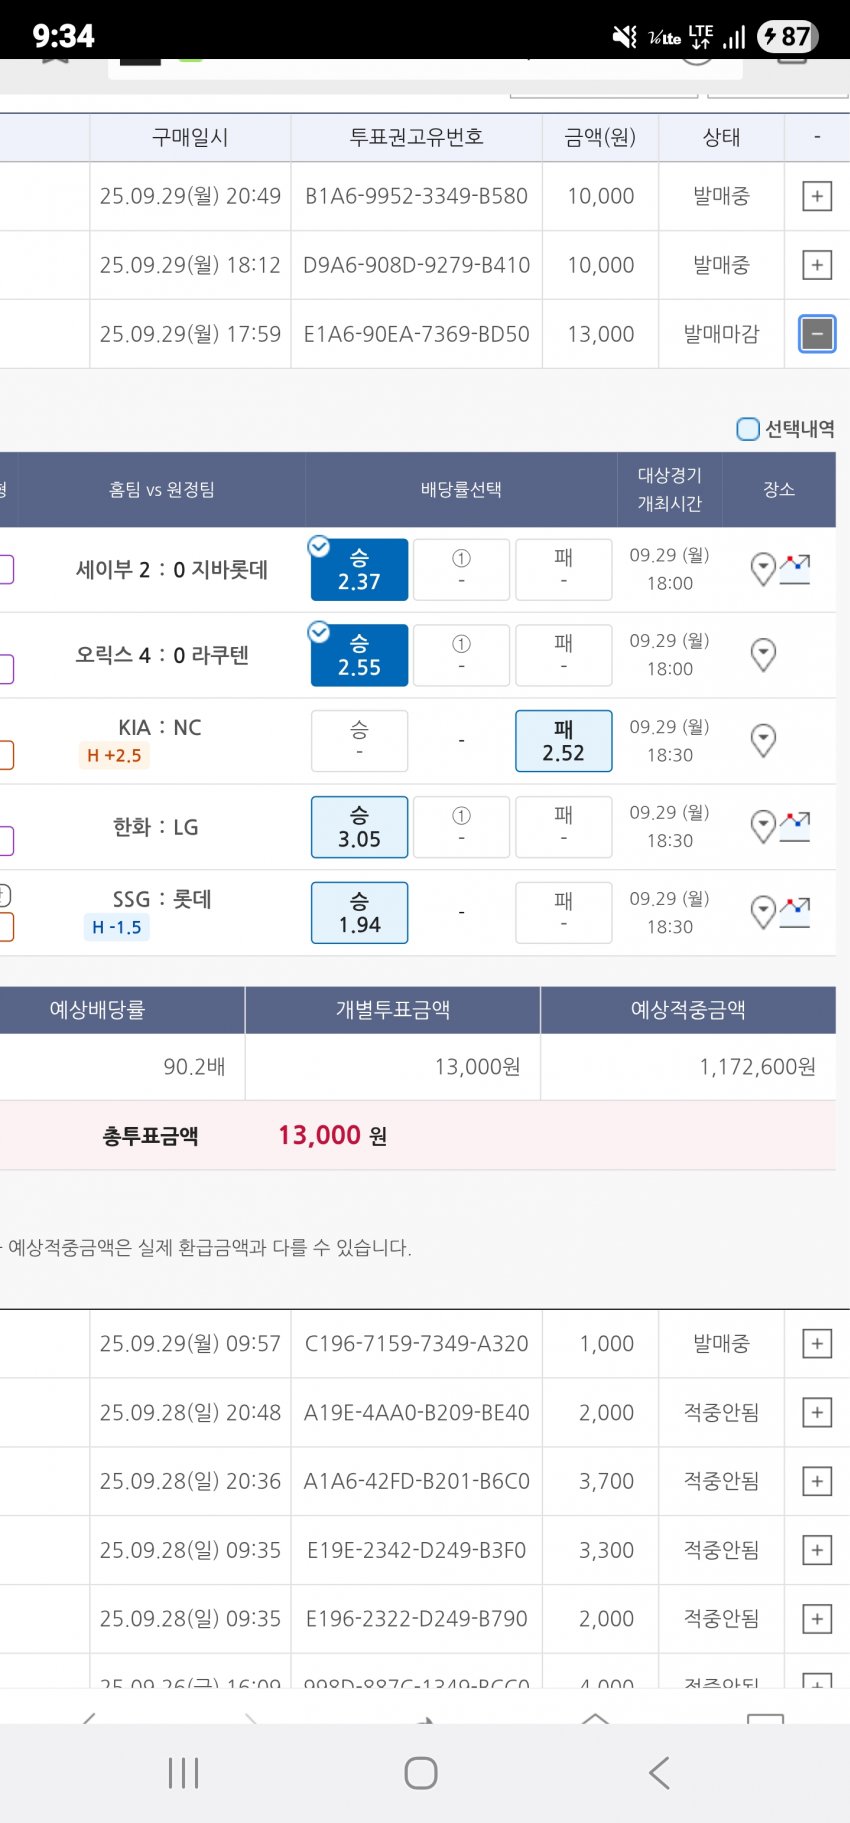Tap location pin for KIA vs NC
This screenshot has width=850, height=1823.
click(763, 741)
